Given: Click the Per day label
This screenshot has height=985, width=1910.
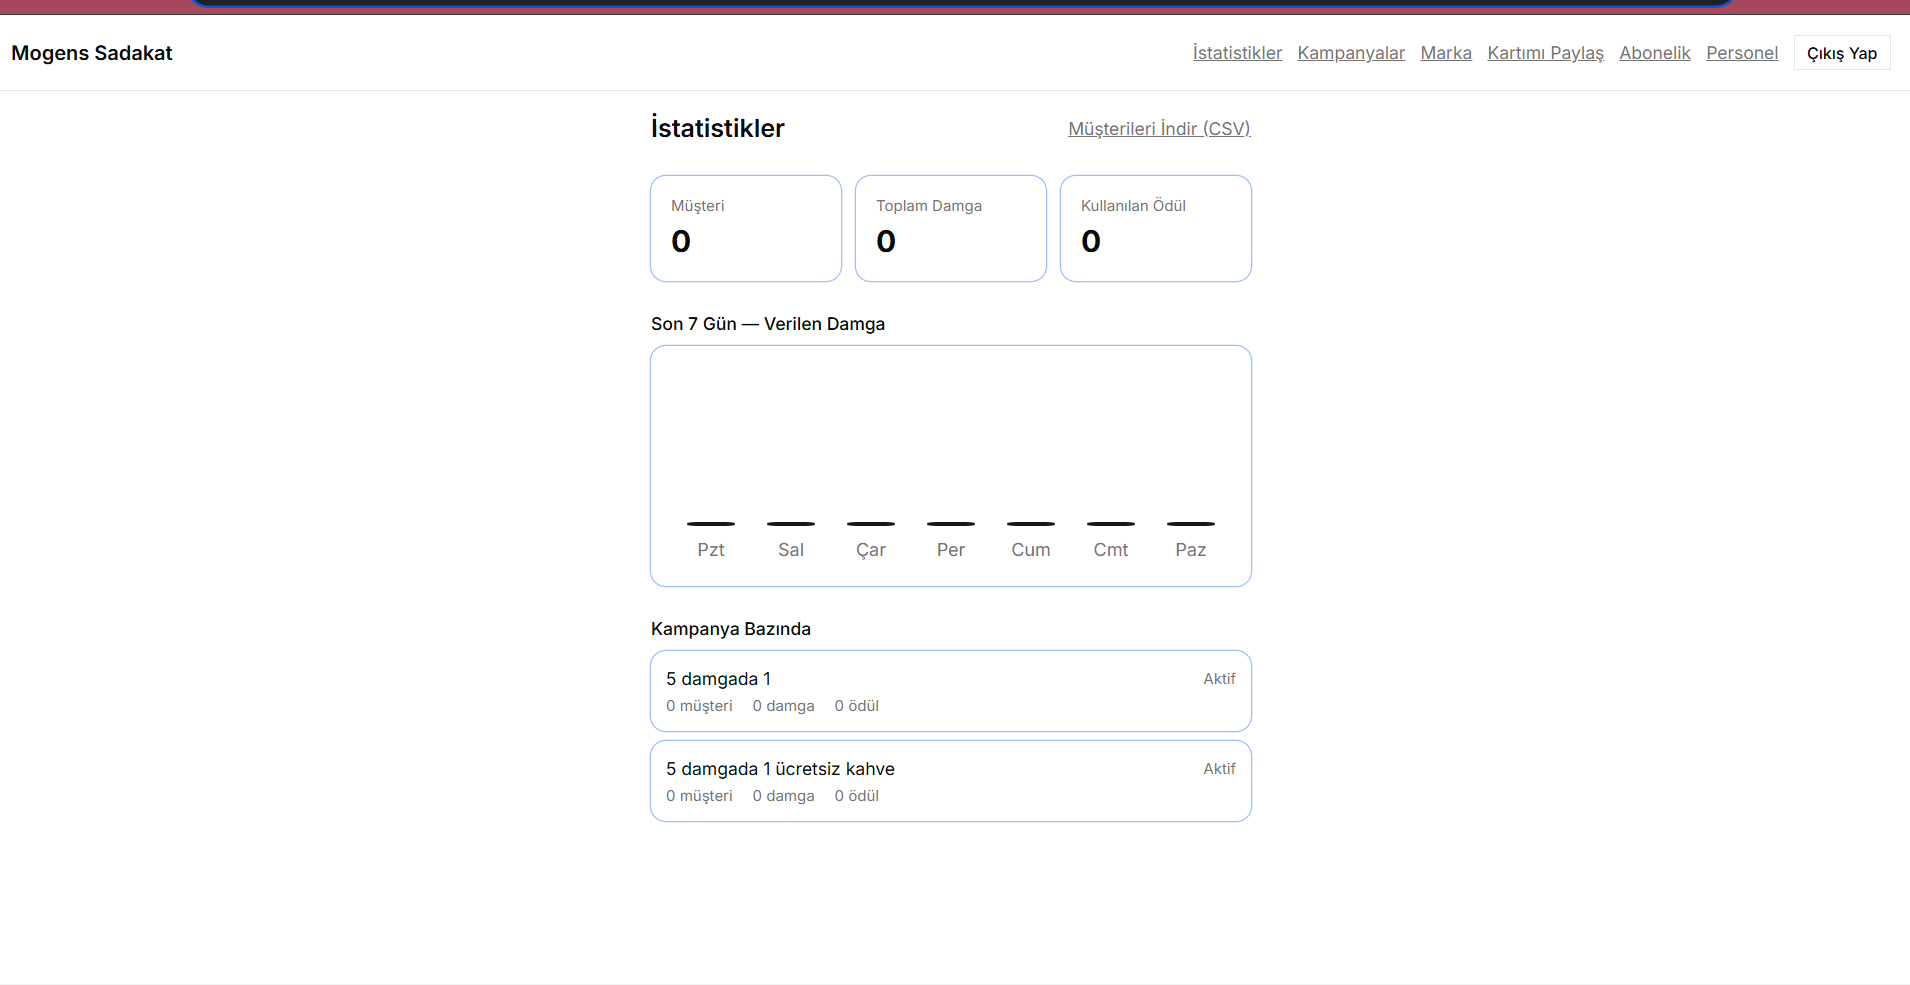Looking at the screenshot, I should [x=951, y=550].
